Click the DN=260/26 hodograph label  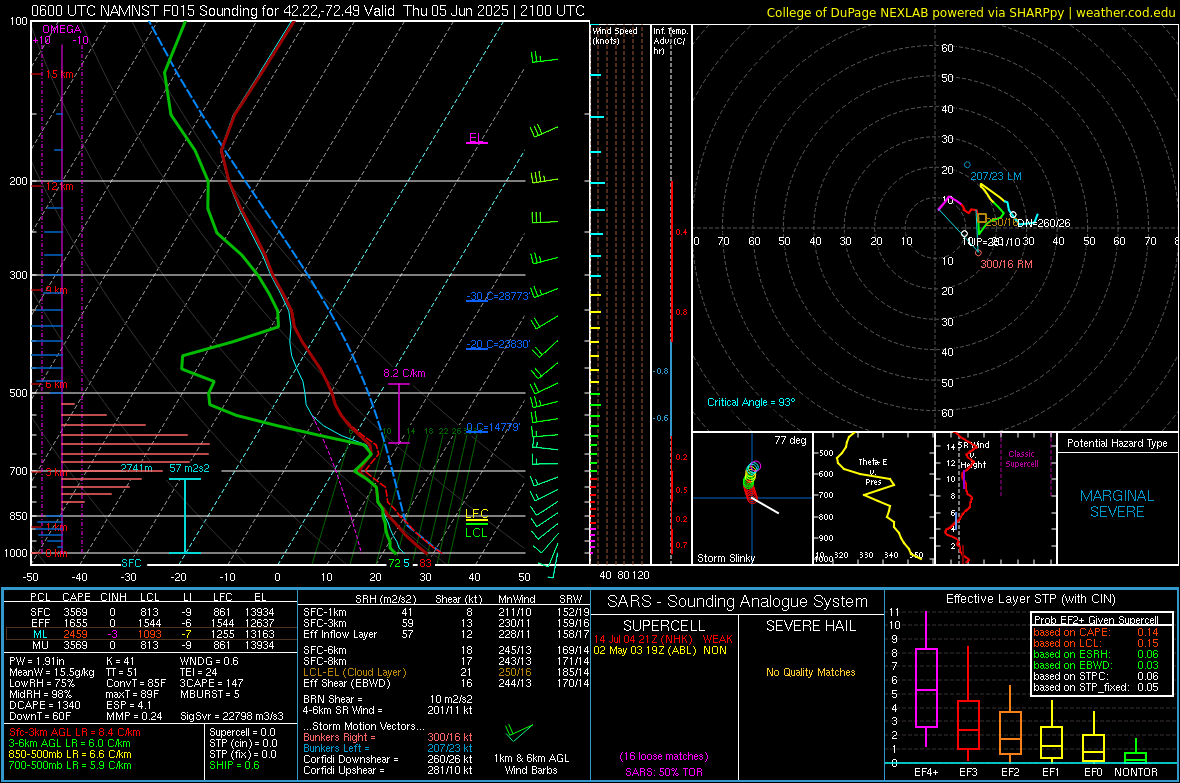click(1043, 223)
